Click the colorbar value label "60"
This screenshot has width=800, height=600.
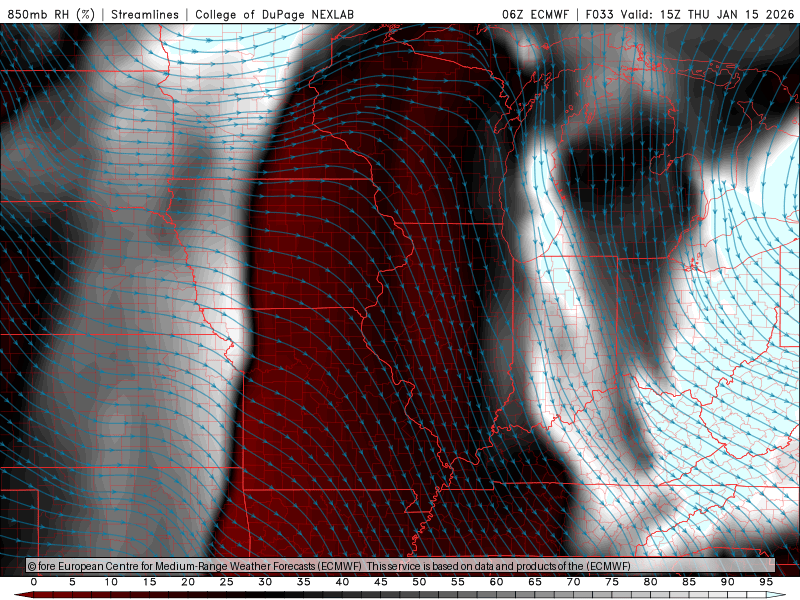(x=496, y=582)
